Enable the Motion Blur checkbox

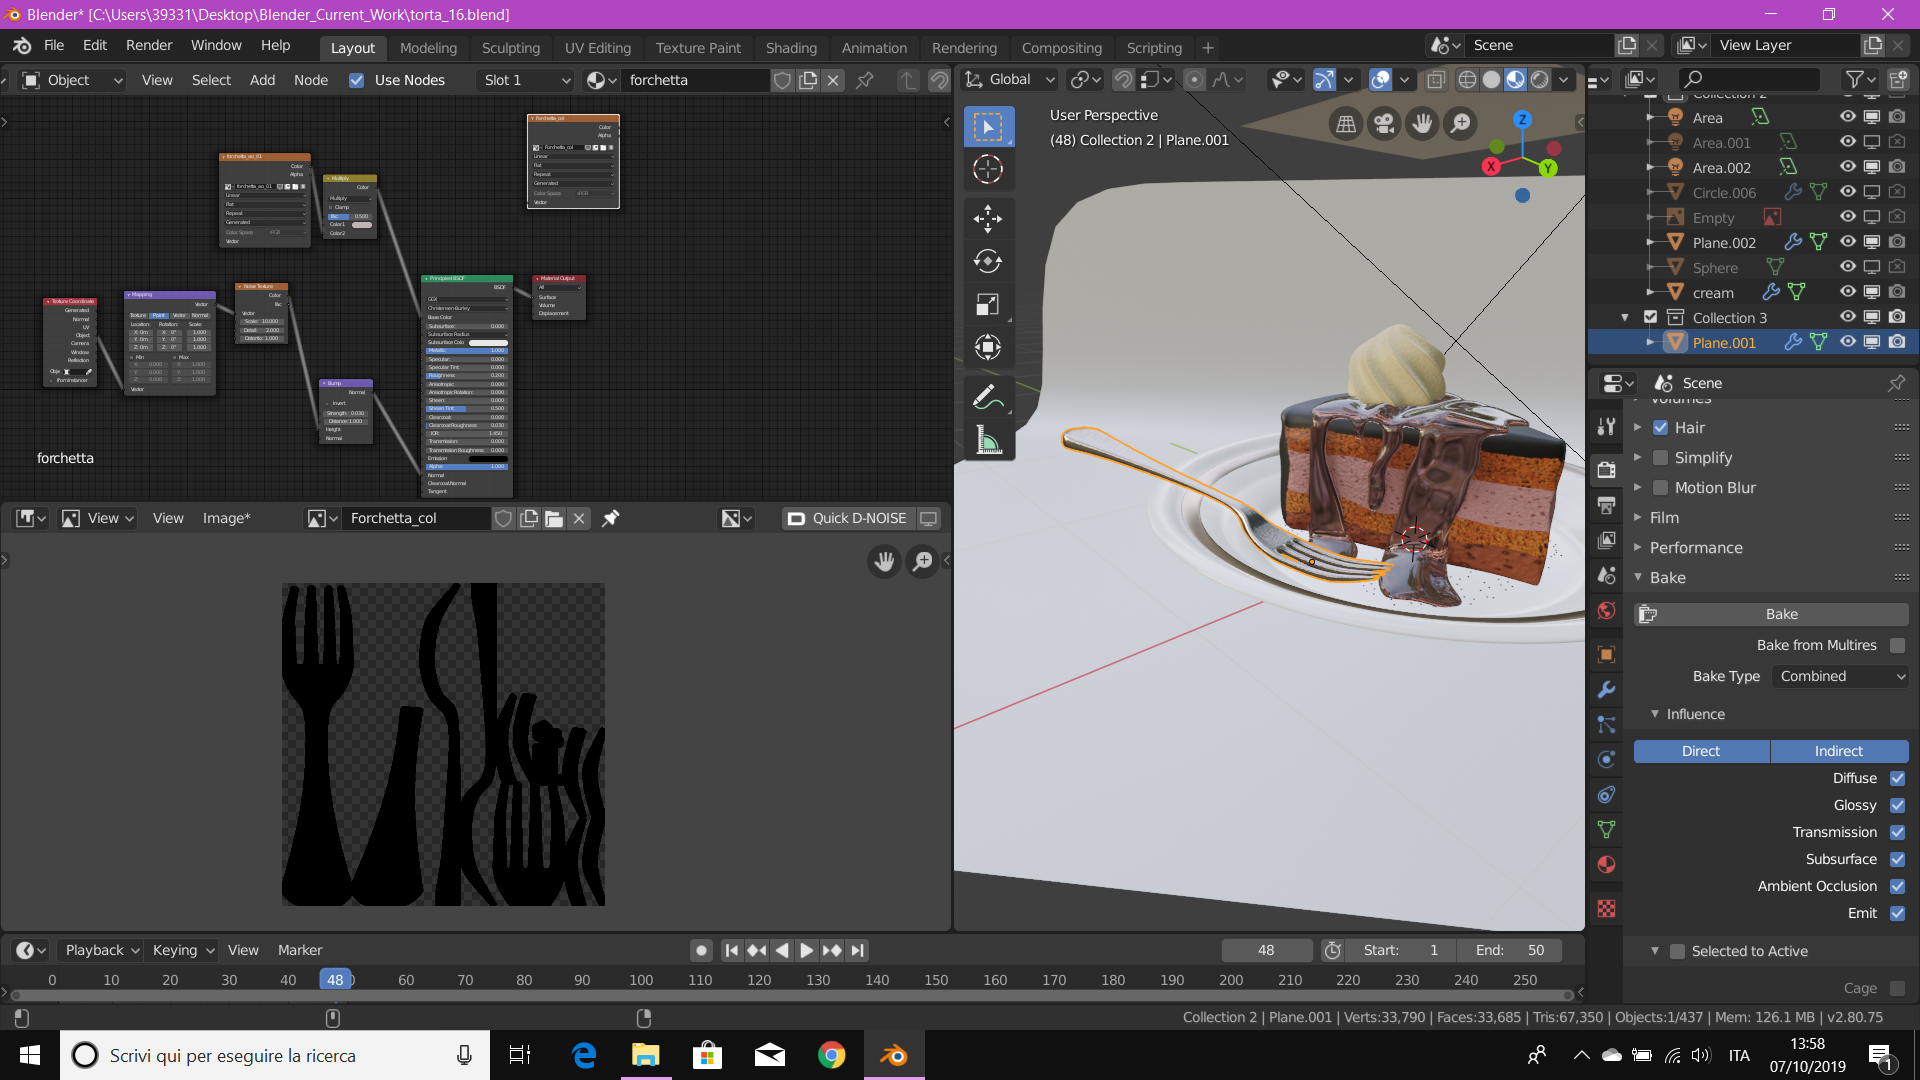coord(1660,488)
